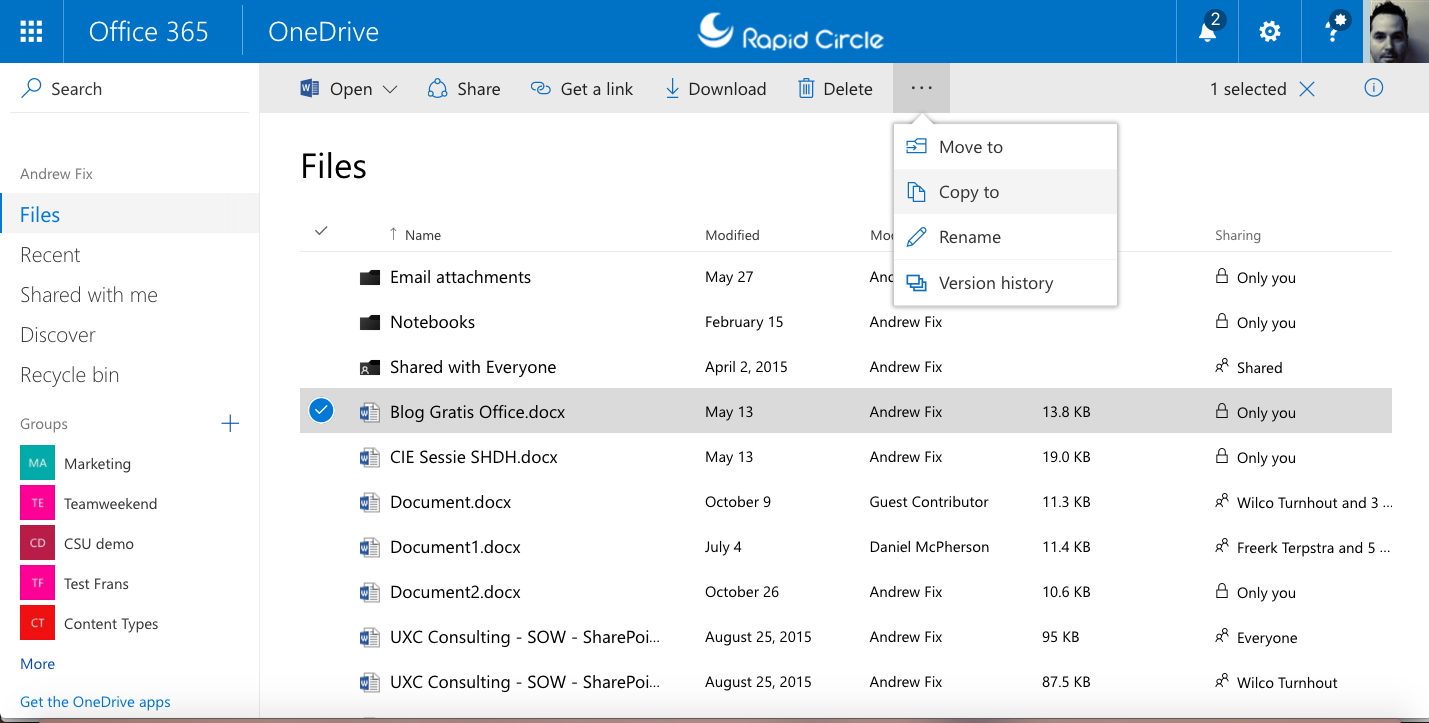Open the second UXC Consulting SOW file, sized 87.5 KB

click(525, 682)
